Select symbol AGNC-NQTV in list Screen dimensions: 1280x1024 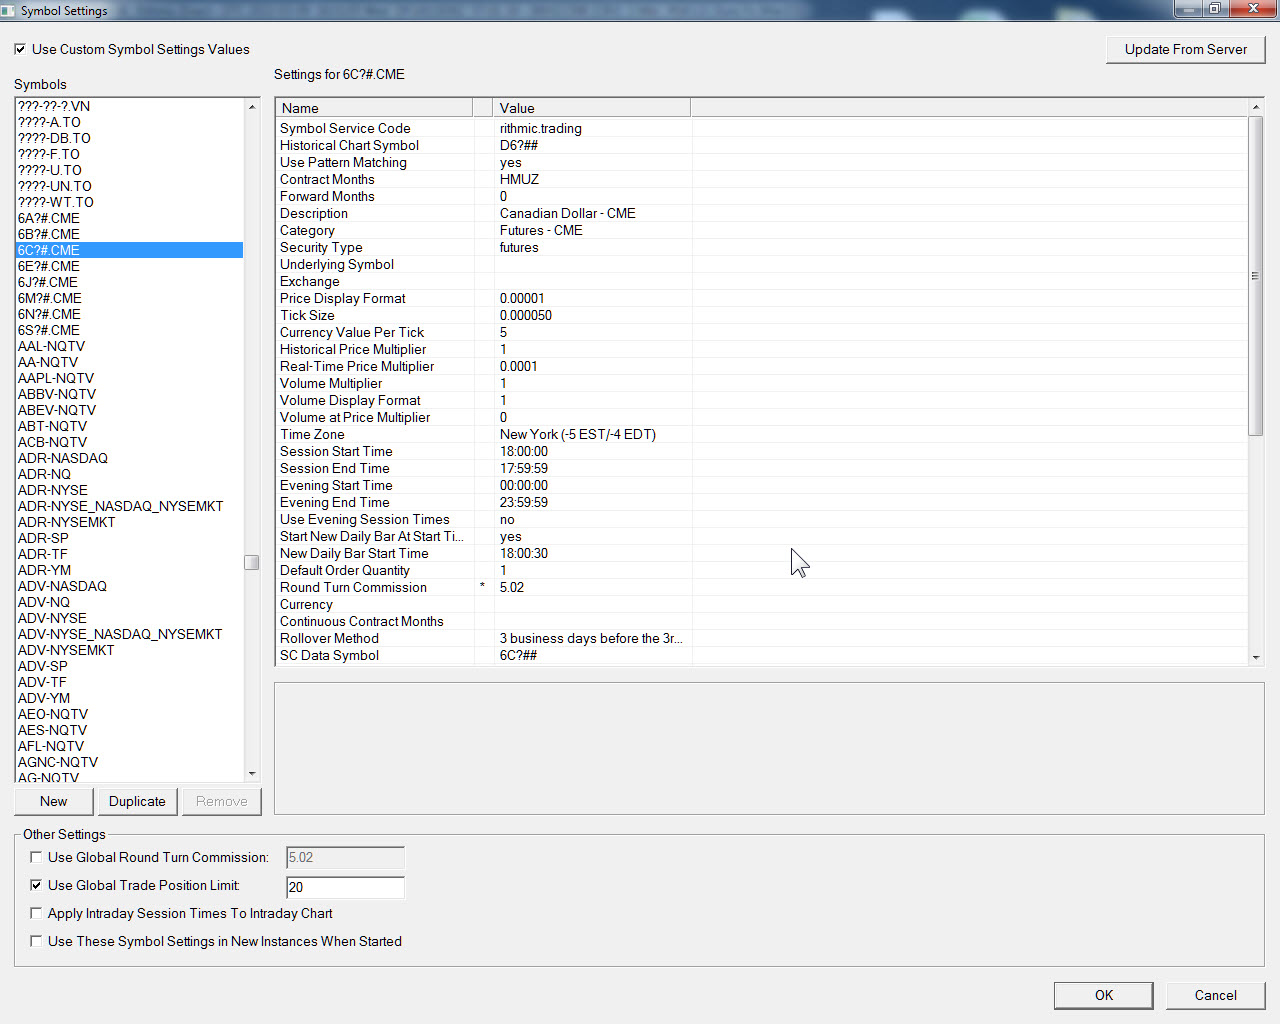click(x=129, y=762)
